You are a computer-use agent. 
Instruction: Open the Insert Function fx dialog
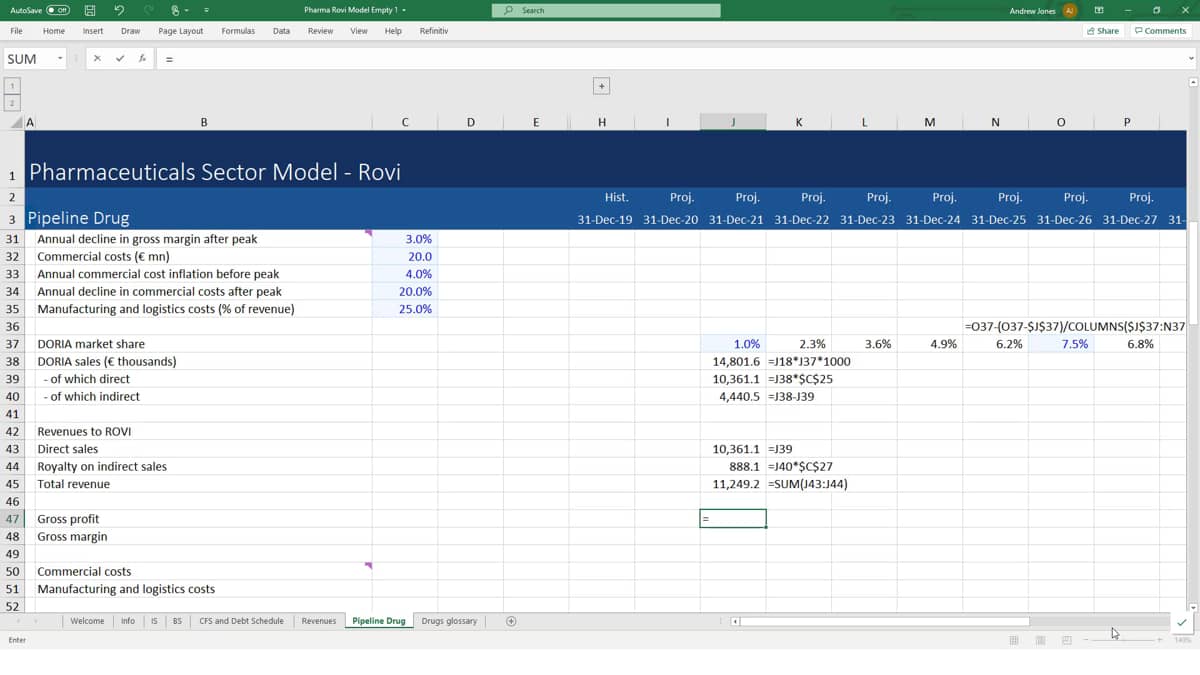(143, 59)
